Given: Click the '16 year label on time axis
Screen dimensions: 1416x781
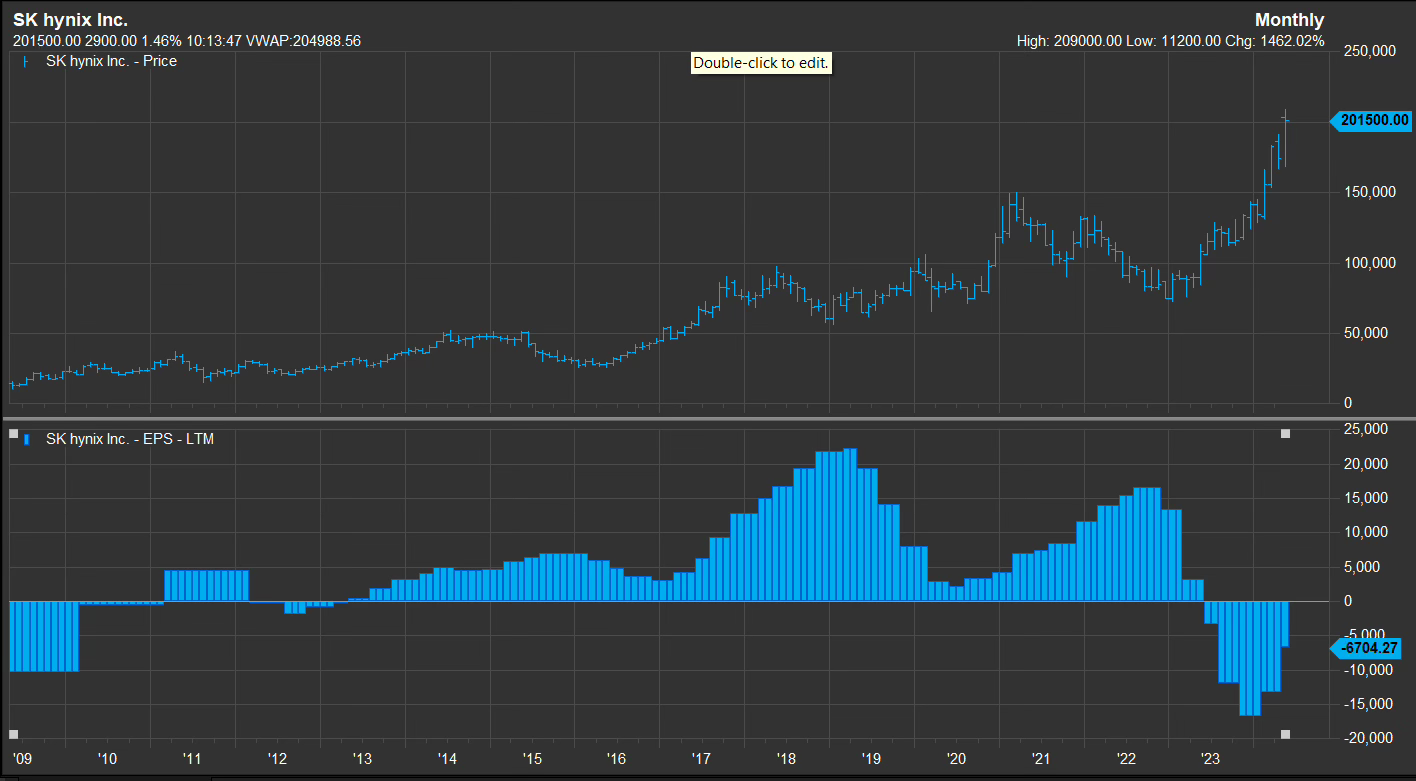Looking at the screenshot, I should click(x=616, y=757).
